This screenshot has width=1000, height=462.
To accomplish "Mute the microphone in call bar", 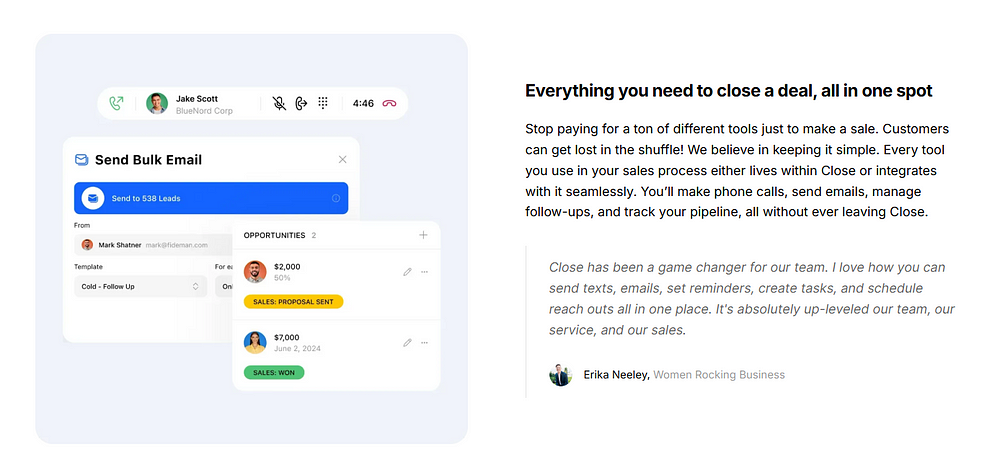I will (279, 103).
